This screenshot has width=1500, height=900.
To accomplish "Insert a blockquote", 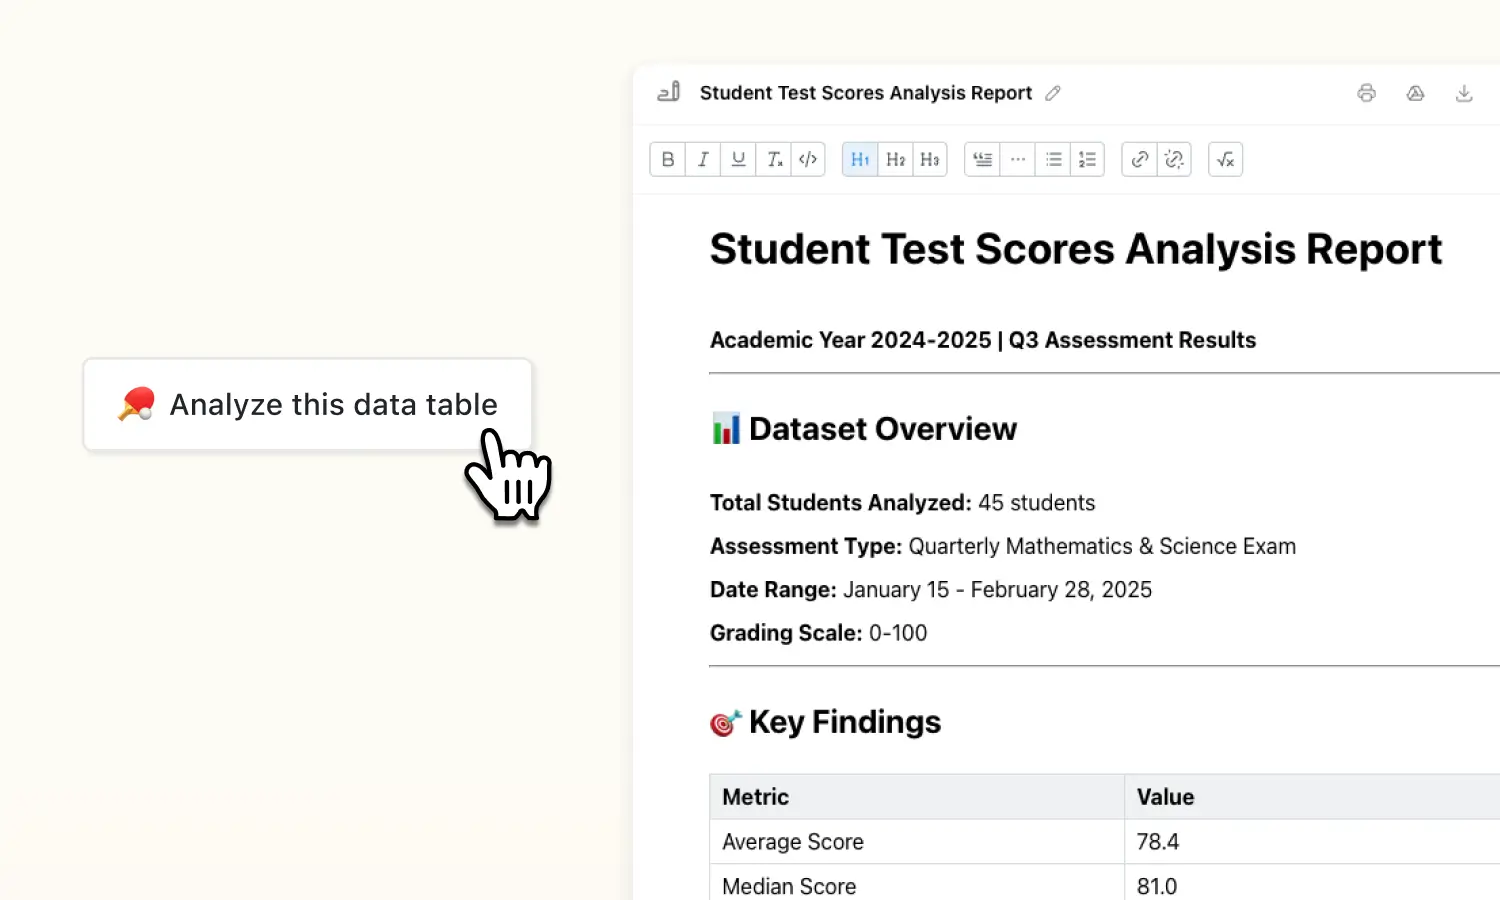I will pyautogui.click(x=981, y=159).
